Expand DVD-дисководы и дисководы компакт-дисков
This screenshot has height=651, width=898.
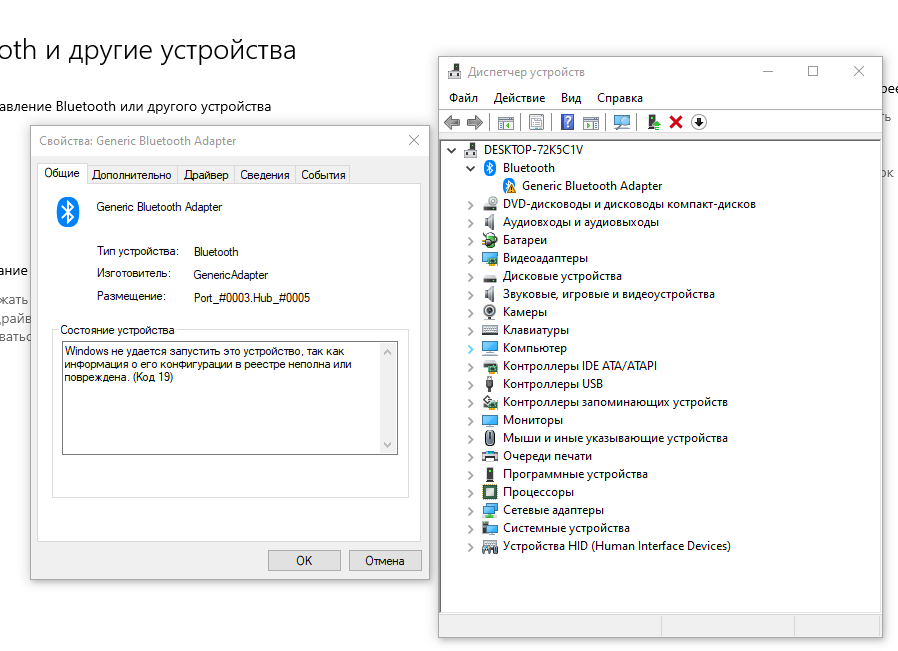pyautogui.click(x=470, y=205)
